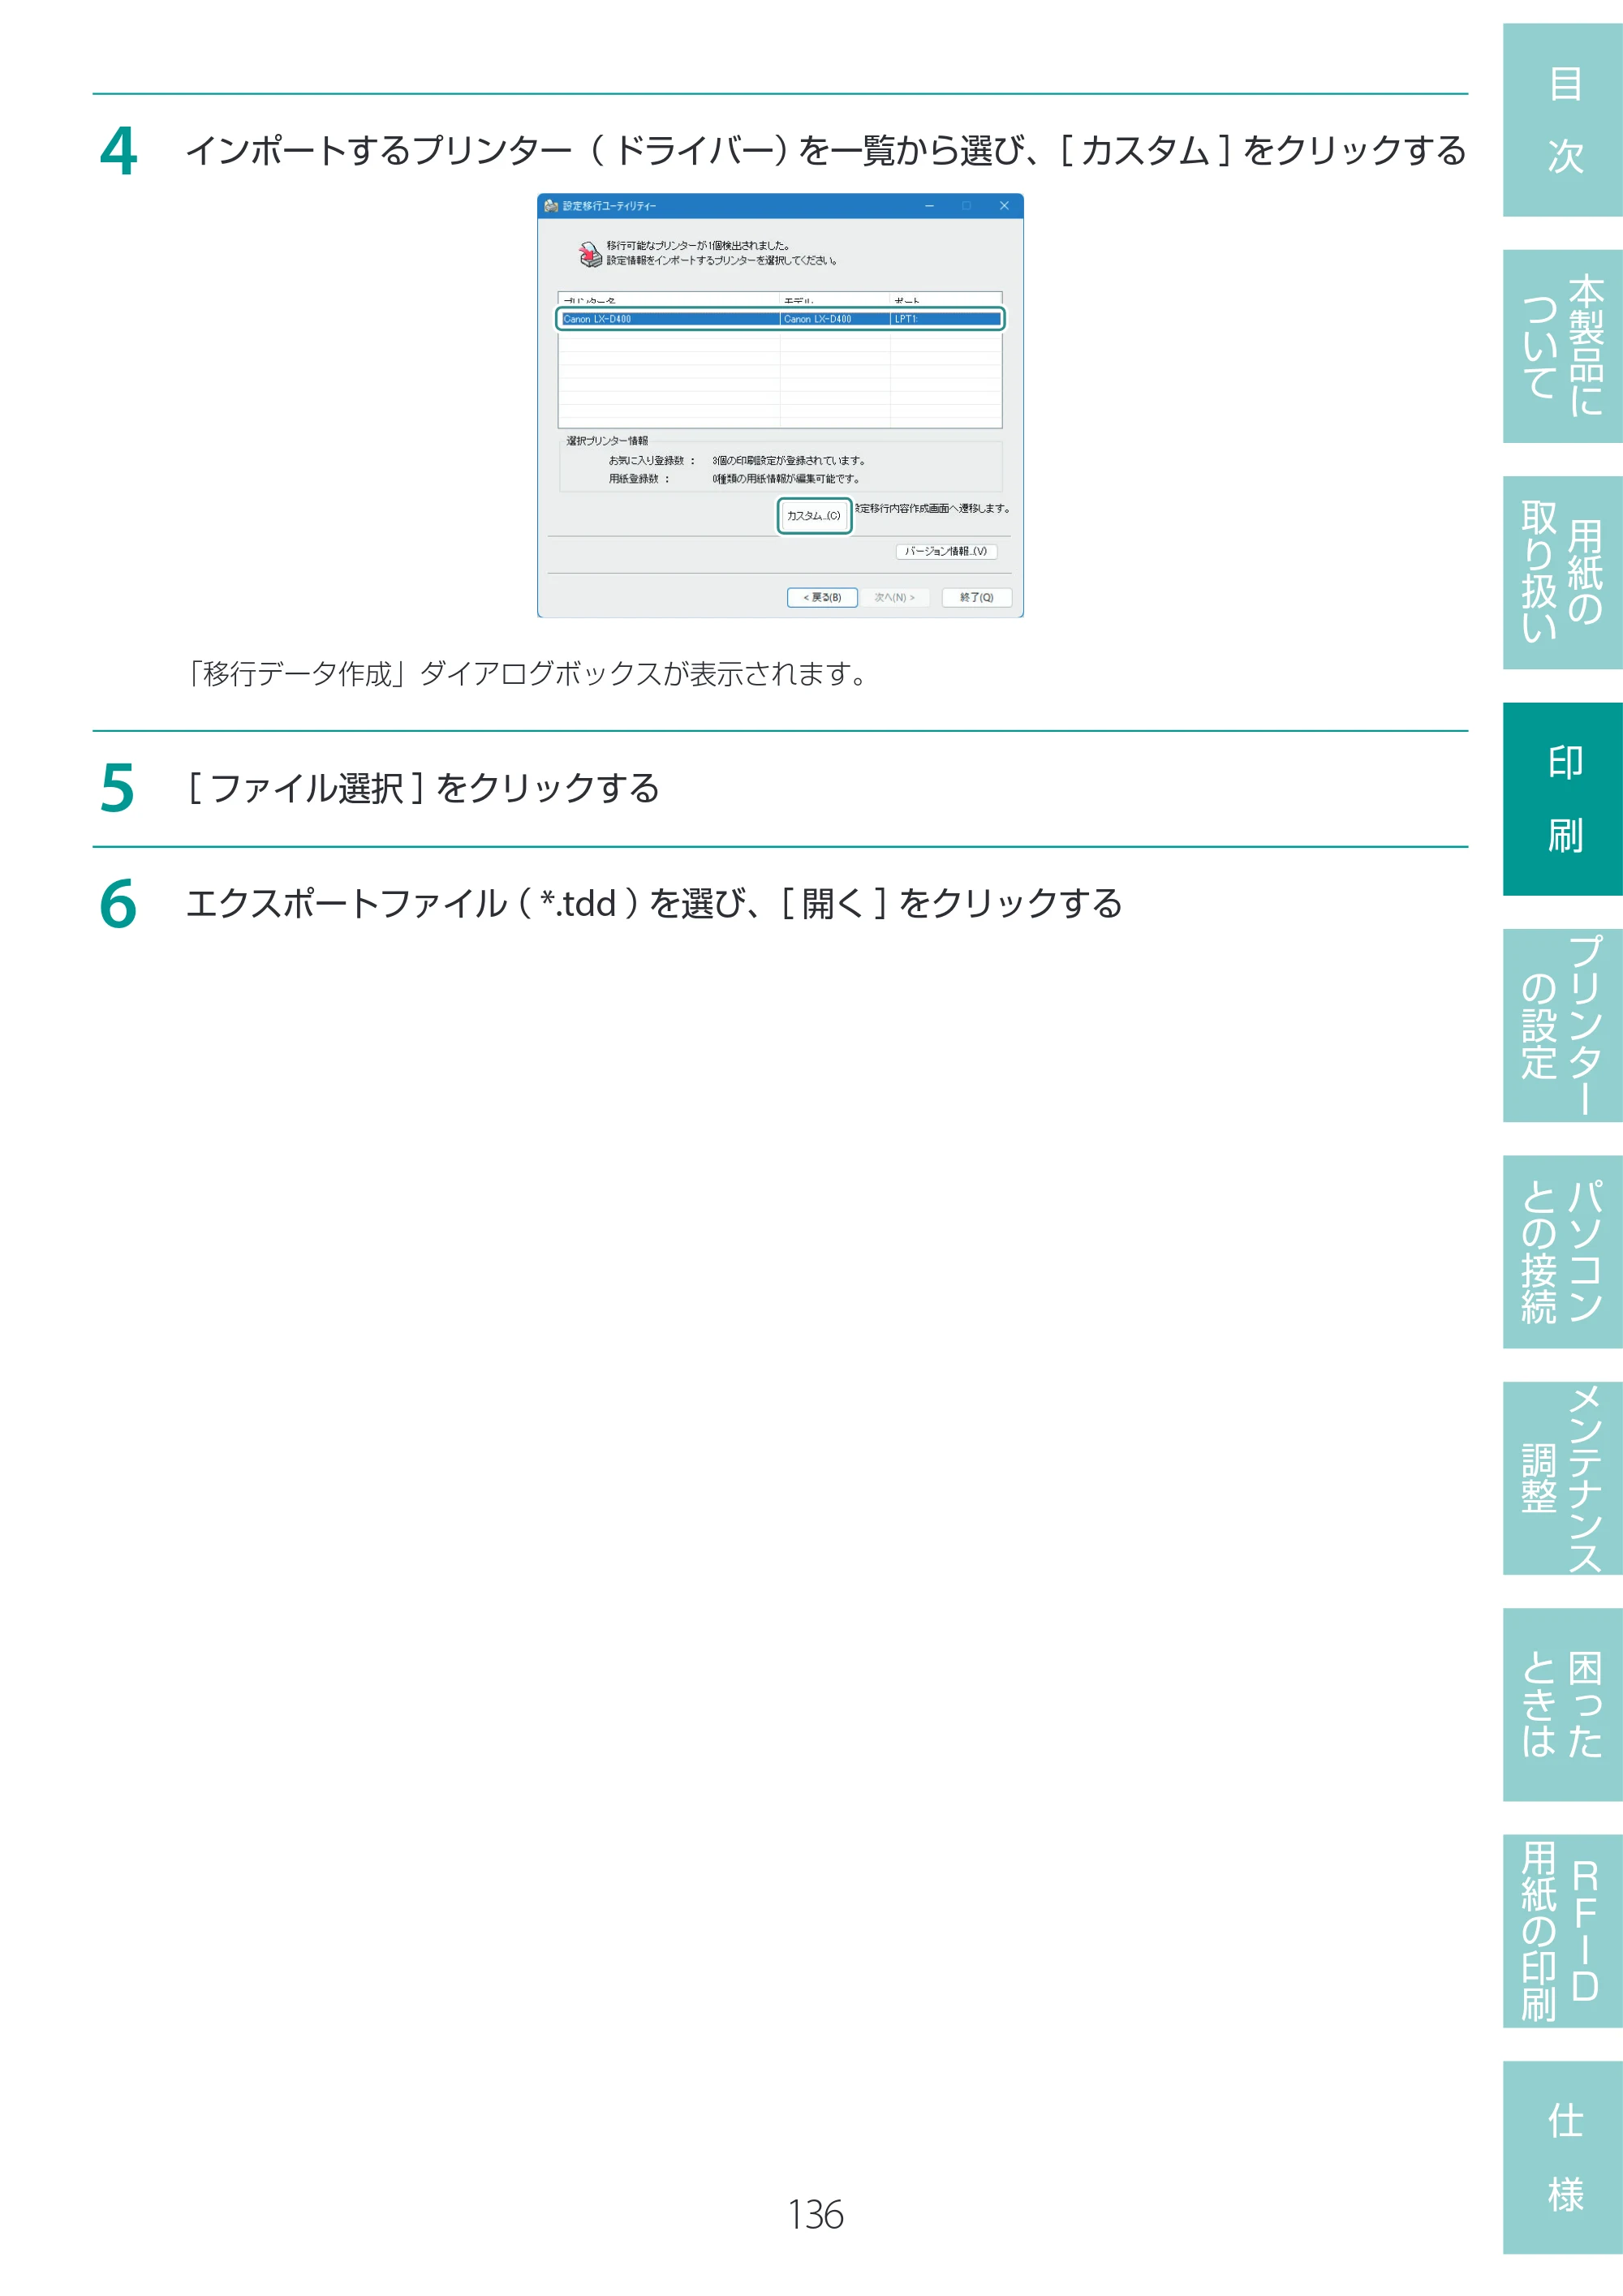Switch to the メンテナンス調整 side tab
Viewport: 1623px width, 2296px height.
click(x=1562, y=1478)
